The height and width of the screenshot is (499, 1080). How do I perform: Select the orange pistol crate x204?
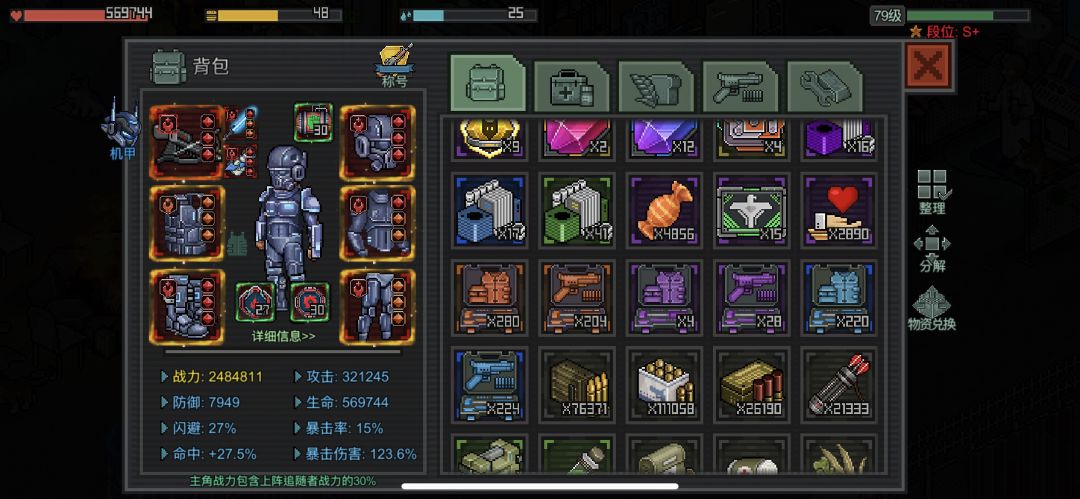pyautogui.click(x=577, y=298)
